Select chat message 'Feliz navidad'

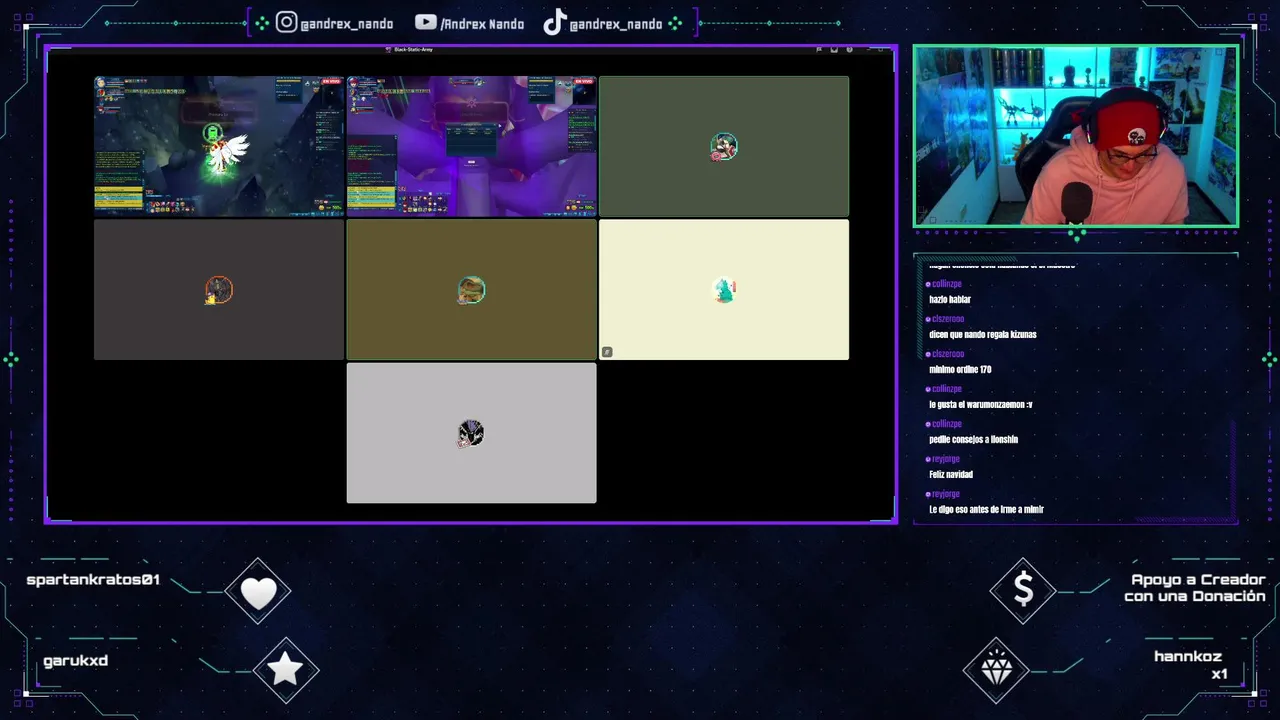coord(951,474)
